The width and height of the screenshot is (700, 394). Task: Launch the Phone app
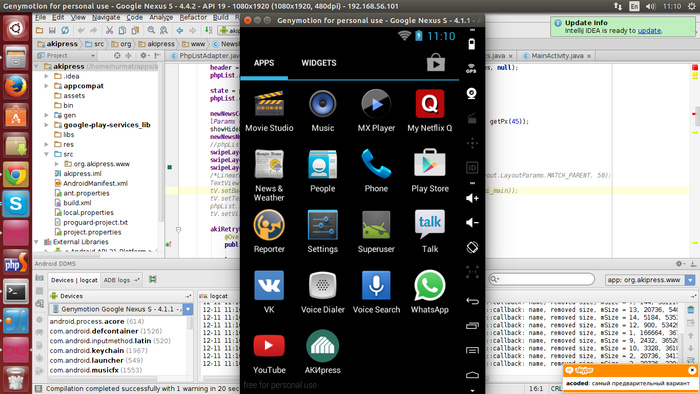(376, 171)
